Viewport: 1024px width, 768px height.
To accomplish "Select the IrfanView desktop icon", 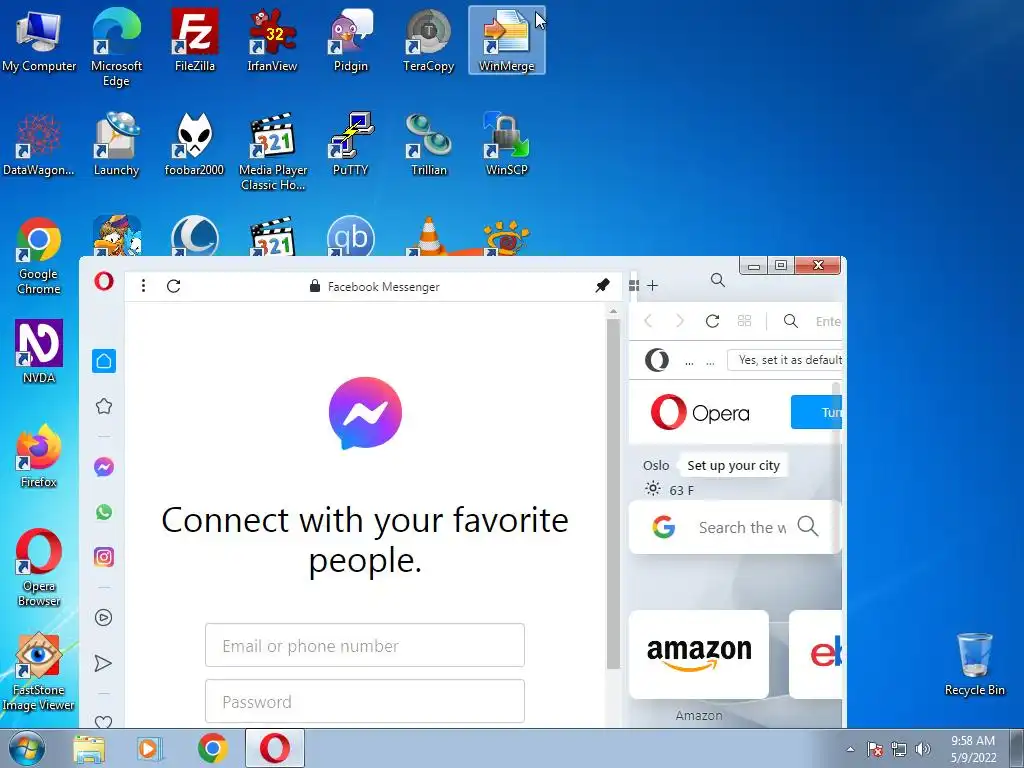I will pos(272,40).
